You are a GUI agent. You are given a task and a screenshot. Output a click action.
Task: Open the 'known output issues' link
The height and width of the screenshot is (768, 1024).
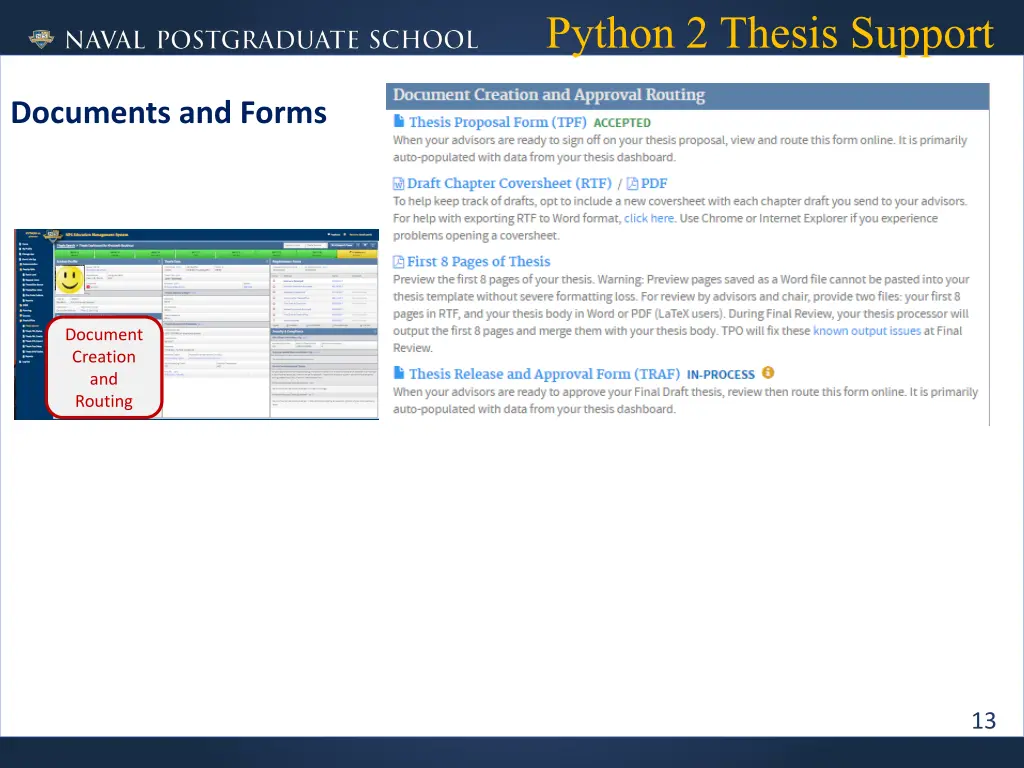click(867, 330)
